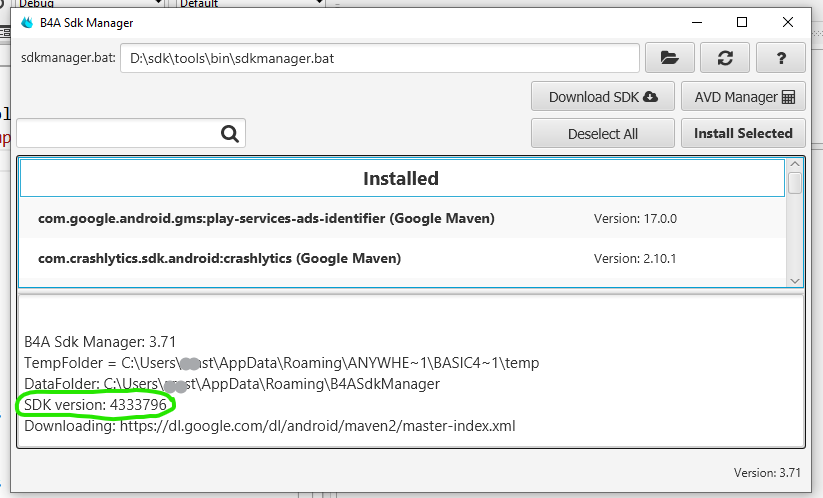Open the AVD Manager
This screenshot has height=498, width=823.
pos(743,97)
